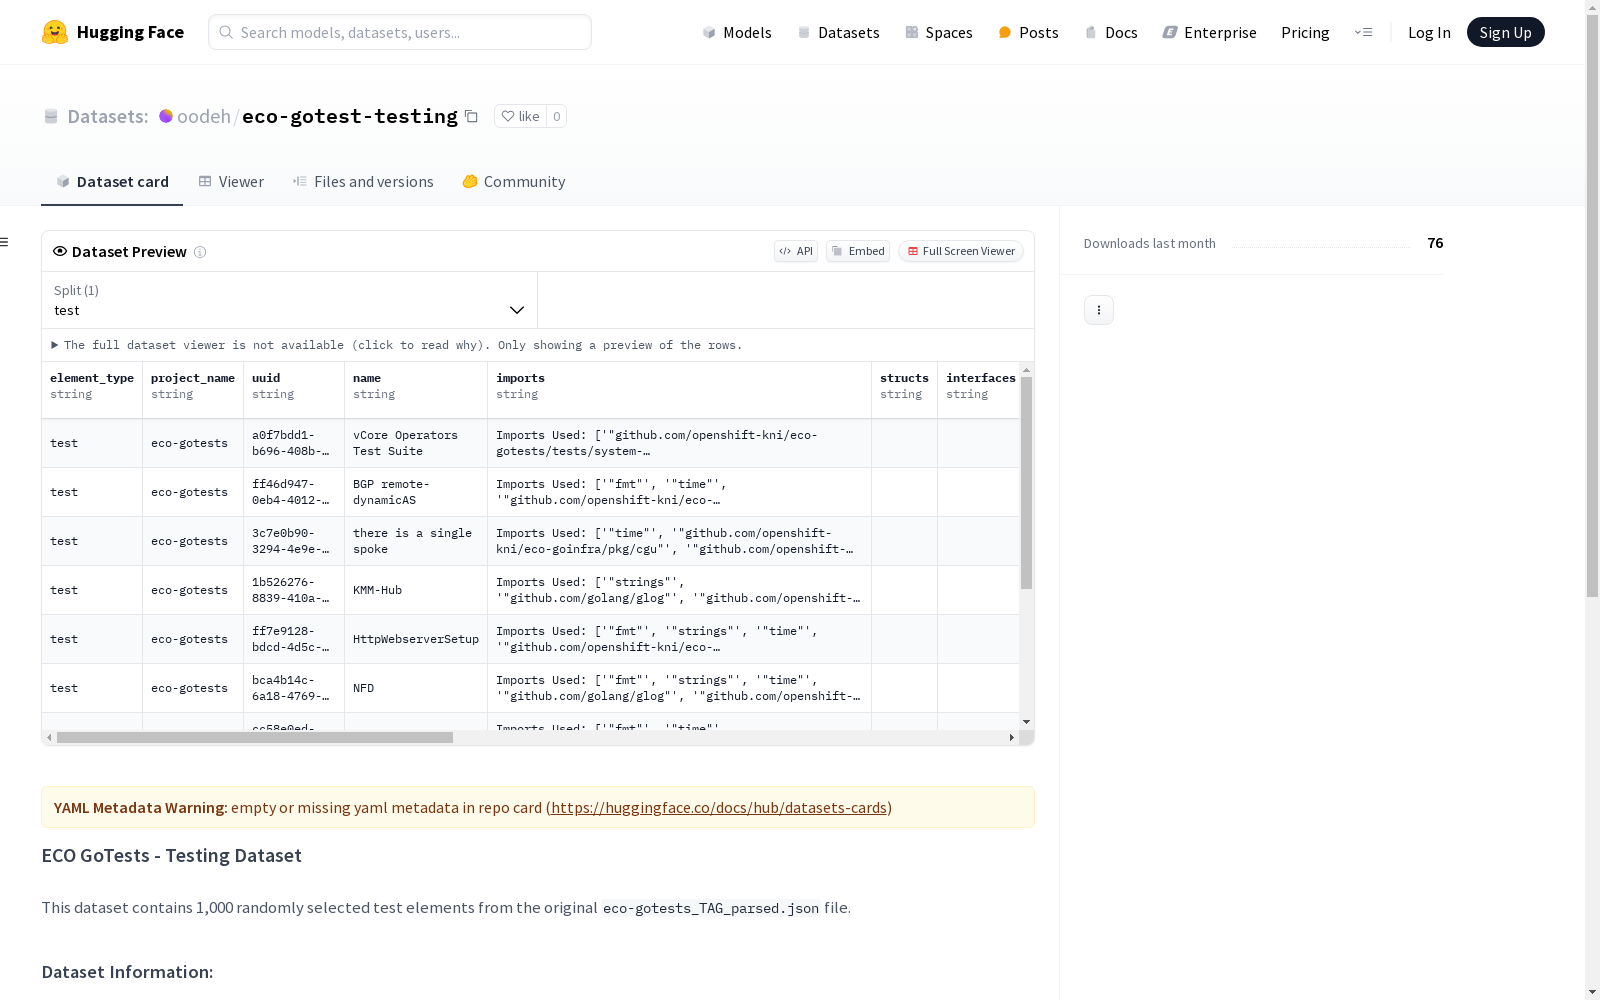Go to the Community tab

tap(514, 181)
